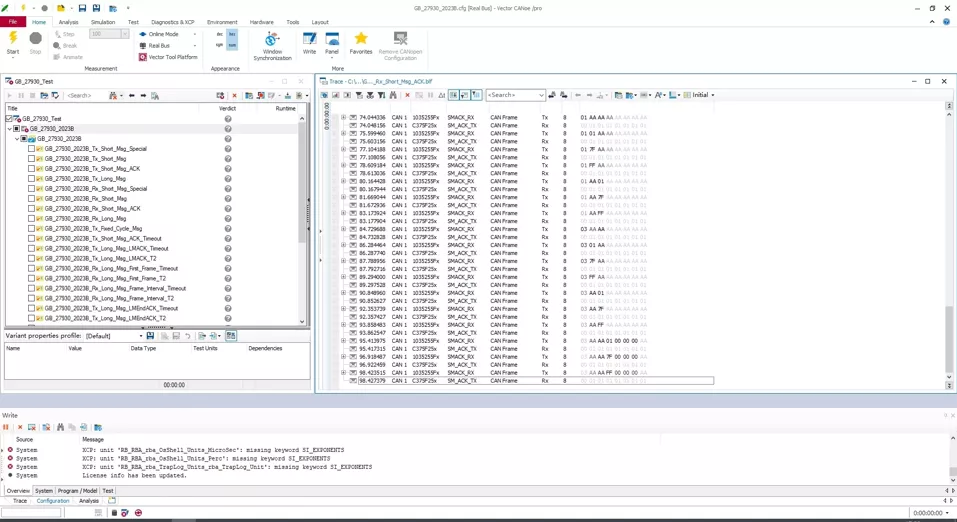Open Favorites star in ribbon
The image size is (957, 522).
pos(361,43)
